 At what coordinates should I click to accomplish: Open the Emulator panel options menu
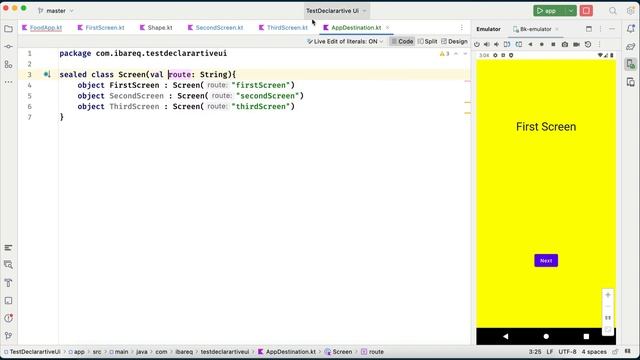(600, 29)
